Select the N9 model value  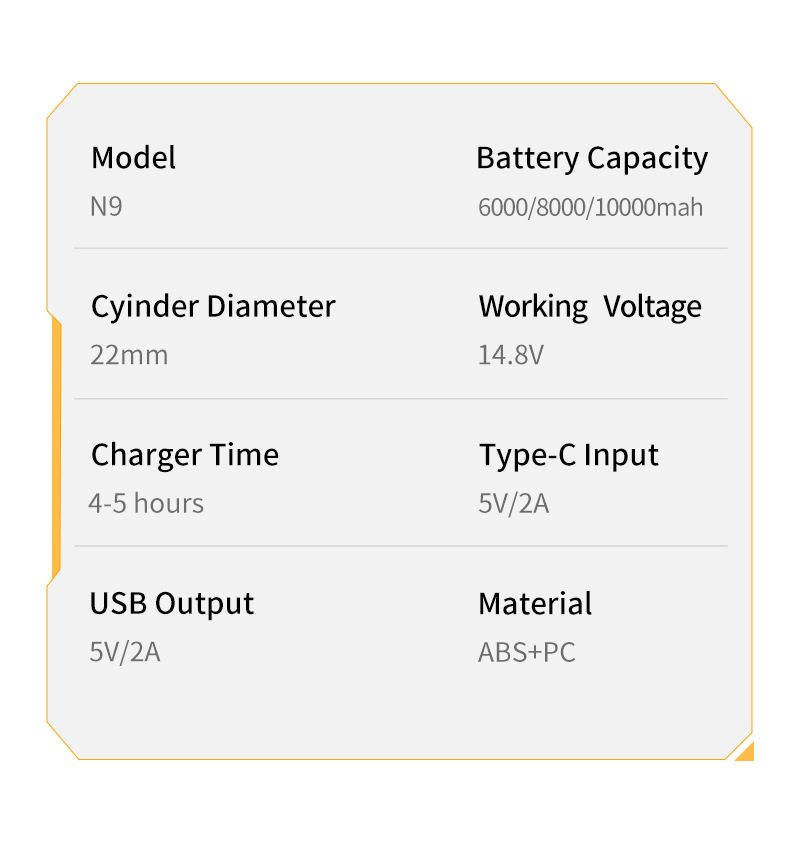point(106,207)
